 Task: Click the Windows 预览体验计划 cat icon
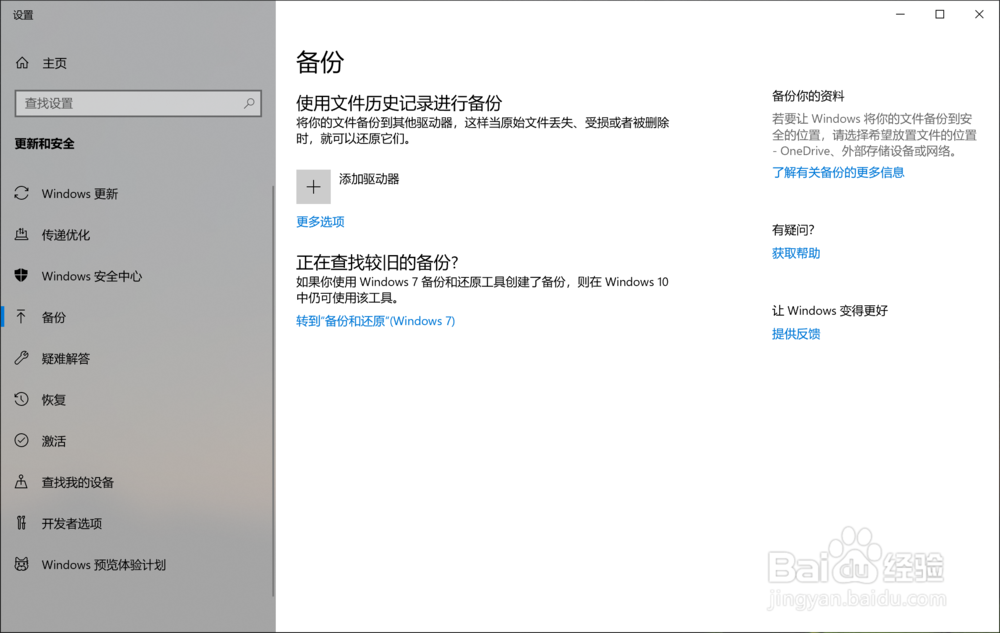tap(22, 564)
